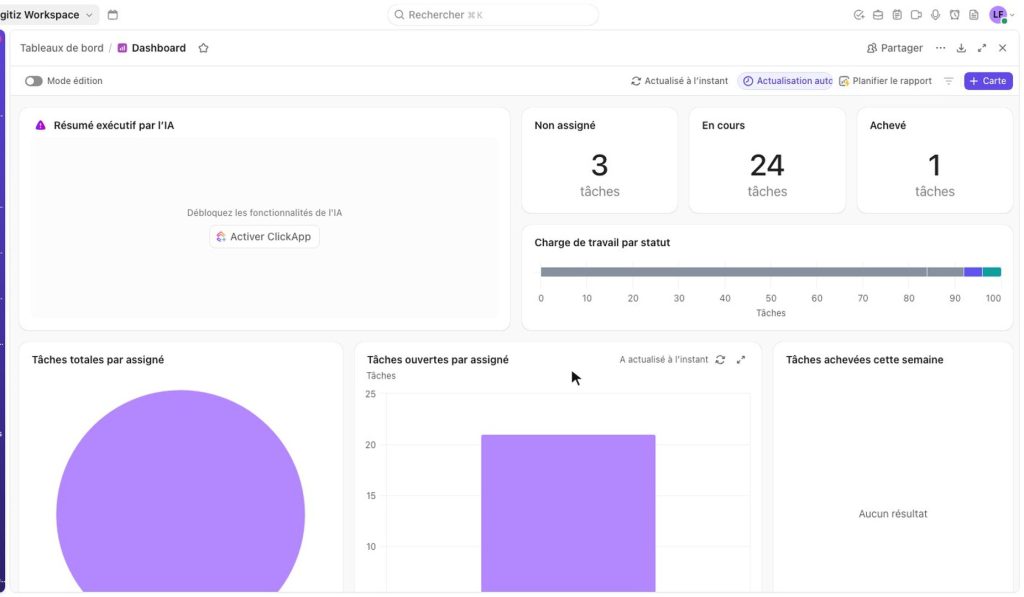This screenshot has width=1024, height=597.
Task: Focus the Rechercher search field
Action: (x=493, y=14)
